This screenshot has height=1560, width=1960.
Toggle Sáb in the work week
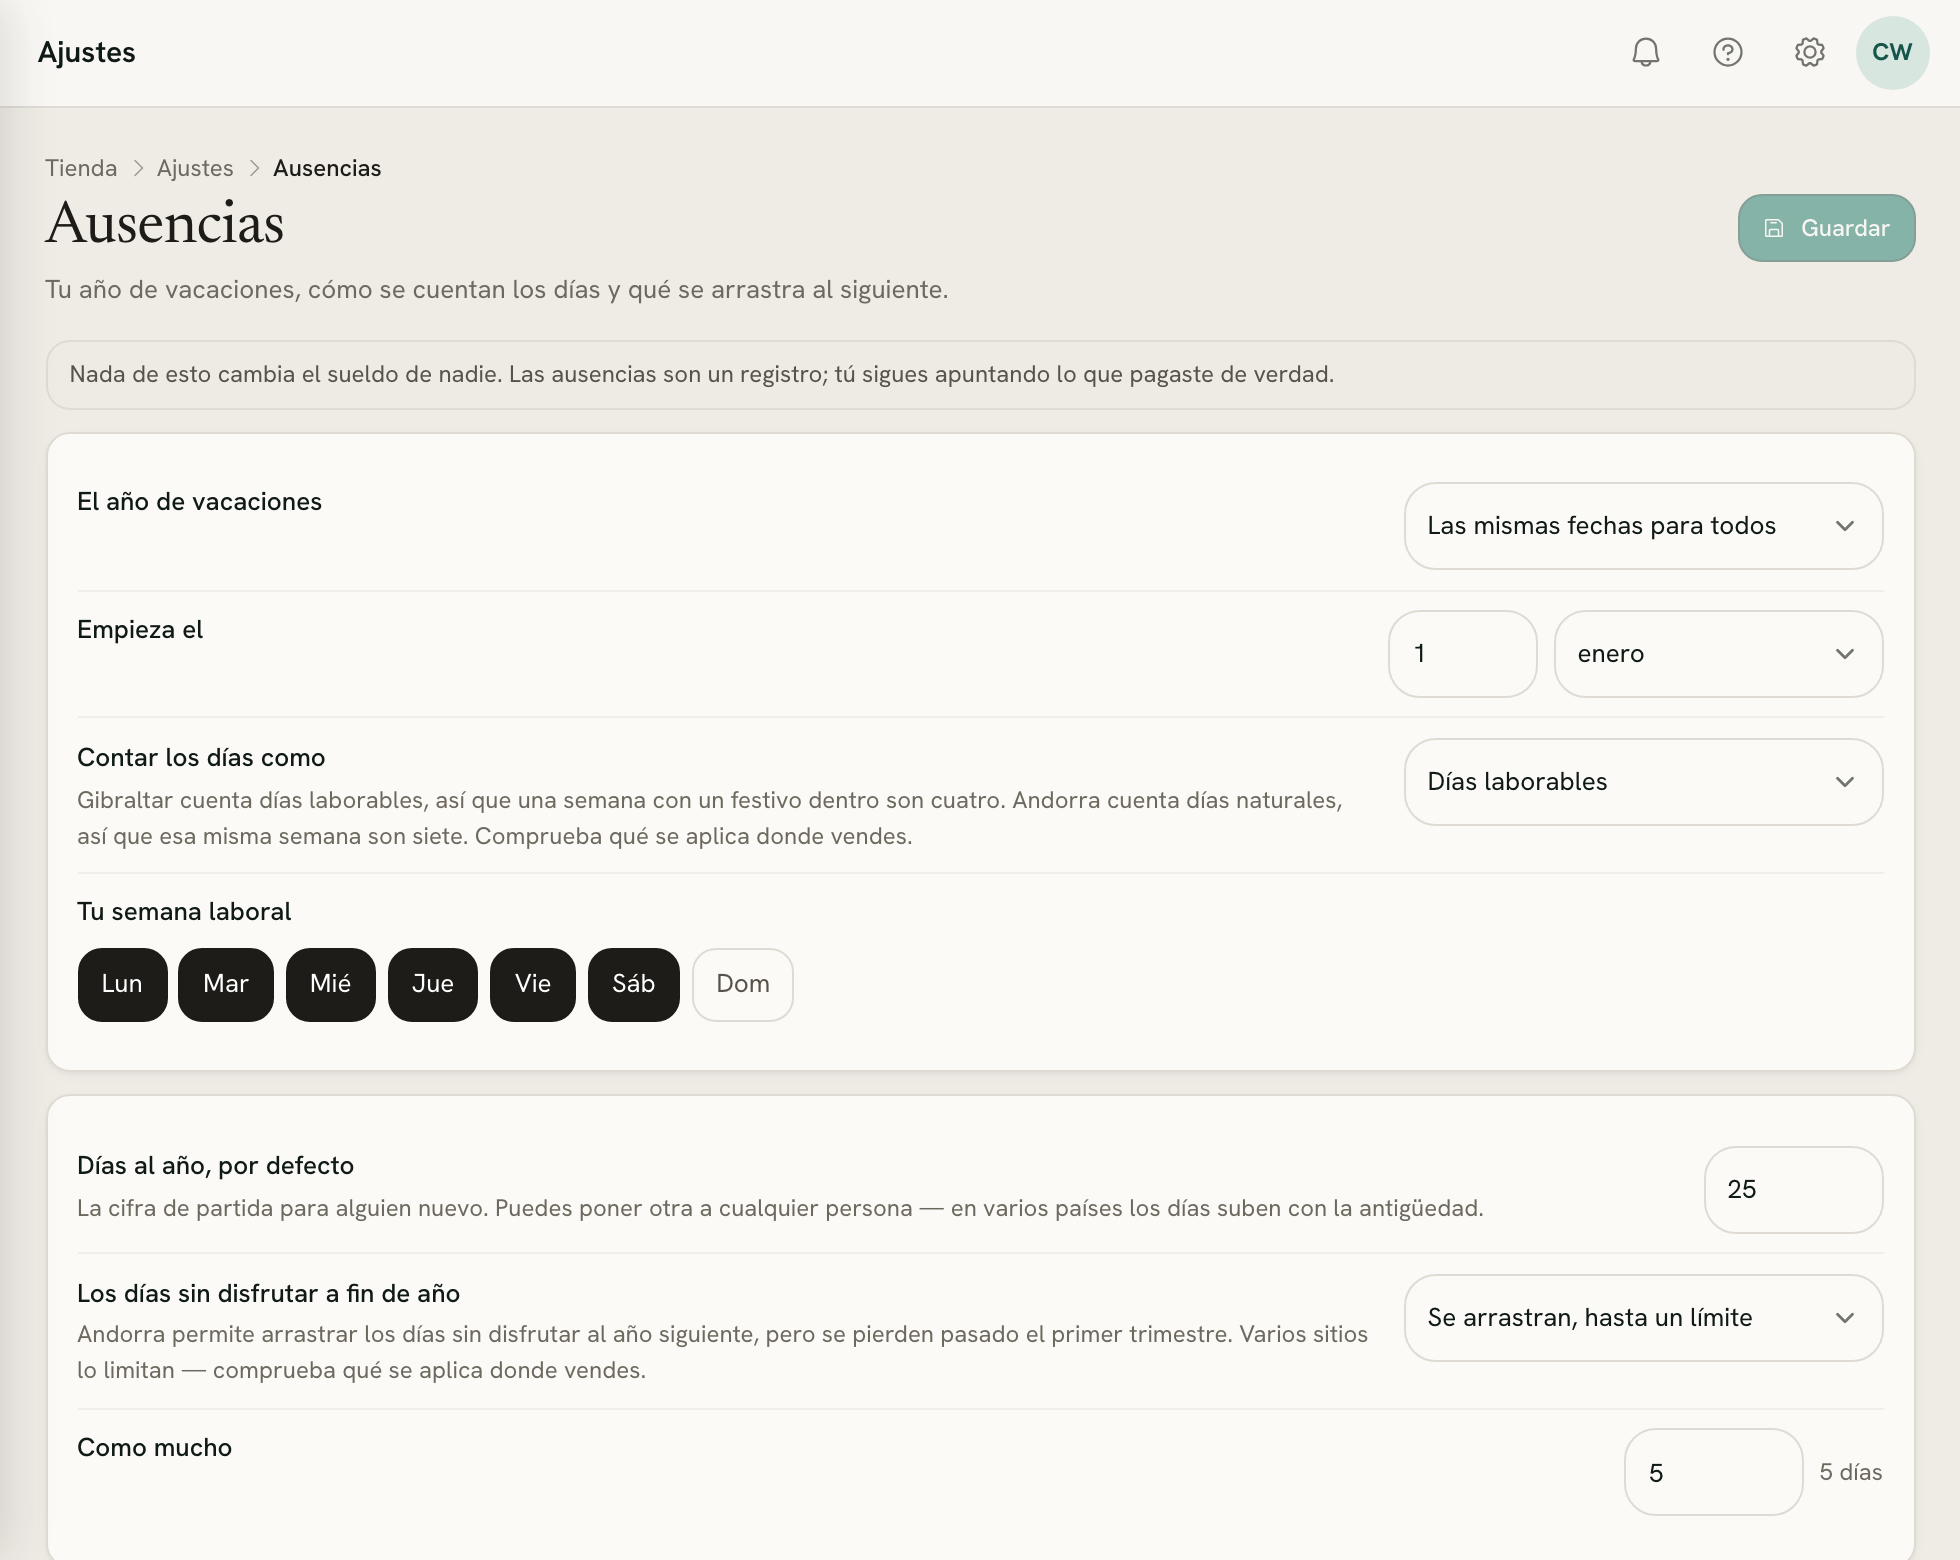(634, 984)
